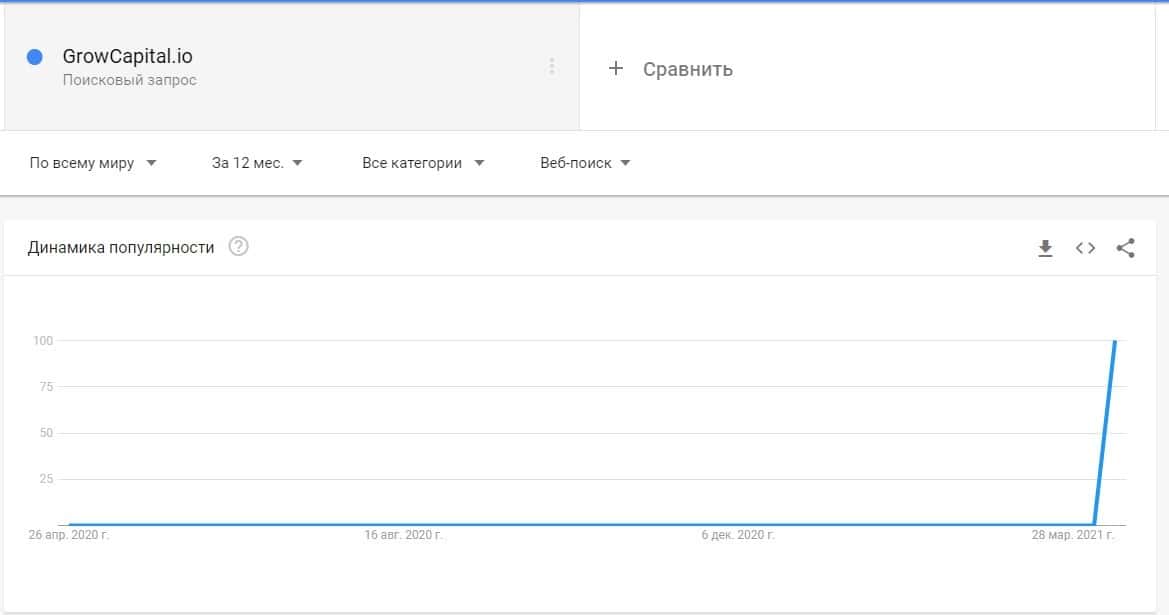
Task: Expand the Все категории dropdown
Action: click(x=423, y=163)
